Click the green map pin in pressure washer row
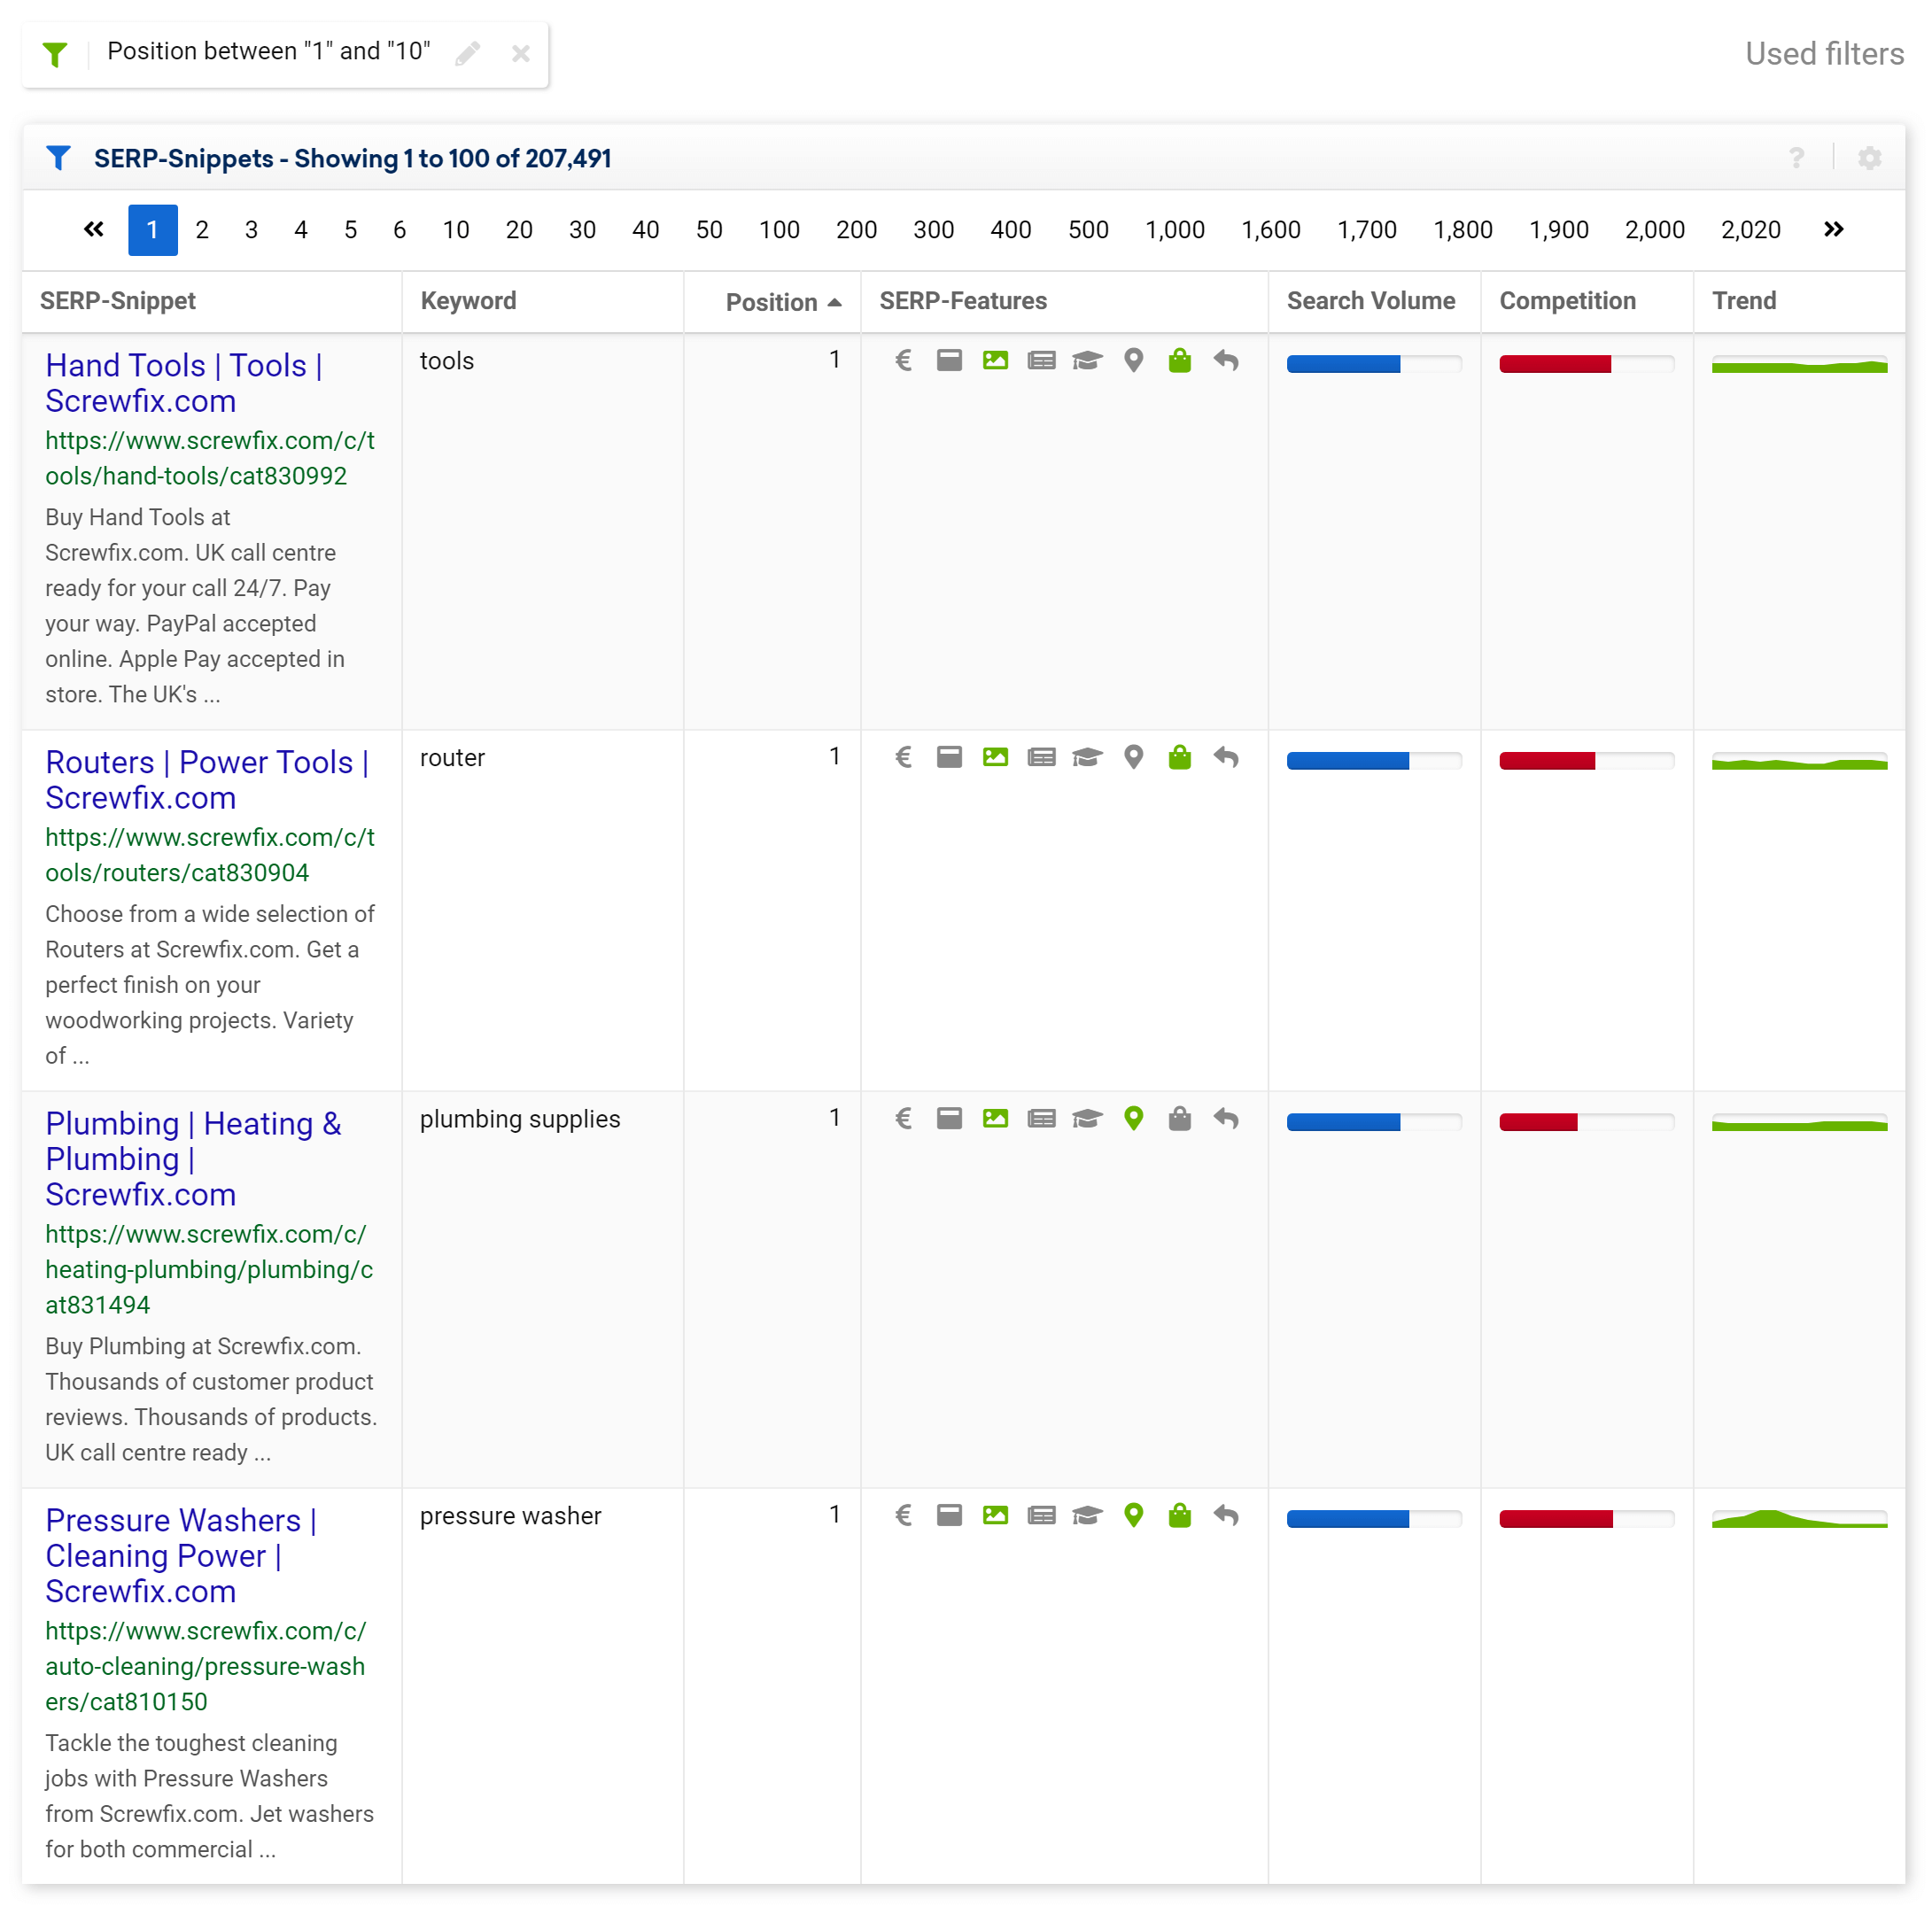The height and width of the screenshot is (1922, 1932). [1133, 1516]
